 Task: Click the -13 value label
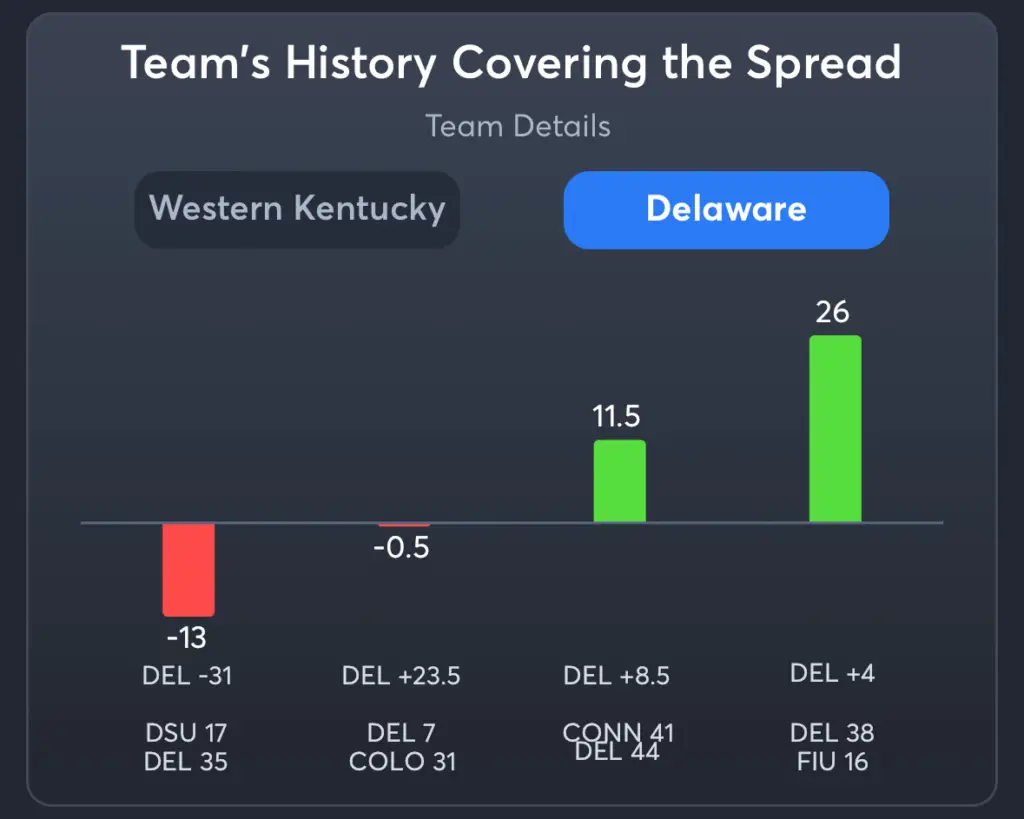(x=187, y=637)
